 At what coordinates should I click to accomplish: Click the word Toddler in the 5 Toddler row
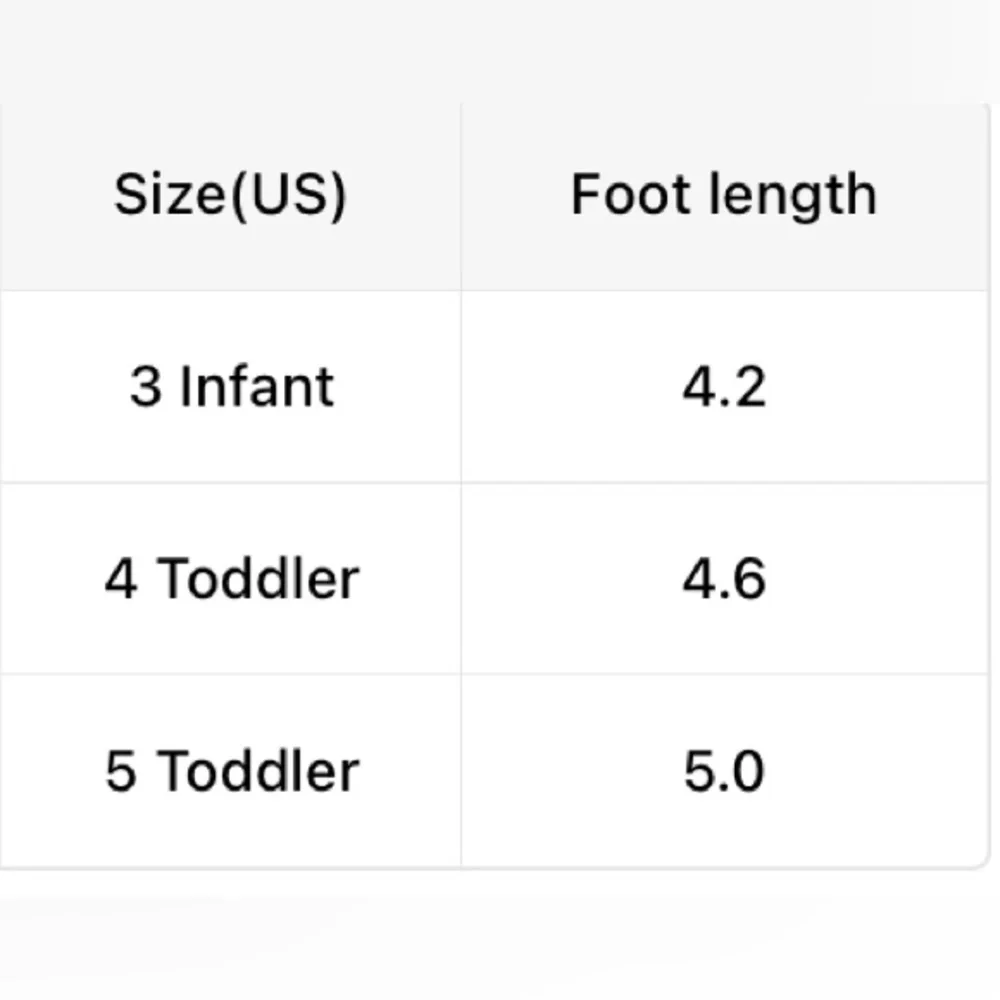tap(258, 770)
